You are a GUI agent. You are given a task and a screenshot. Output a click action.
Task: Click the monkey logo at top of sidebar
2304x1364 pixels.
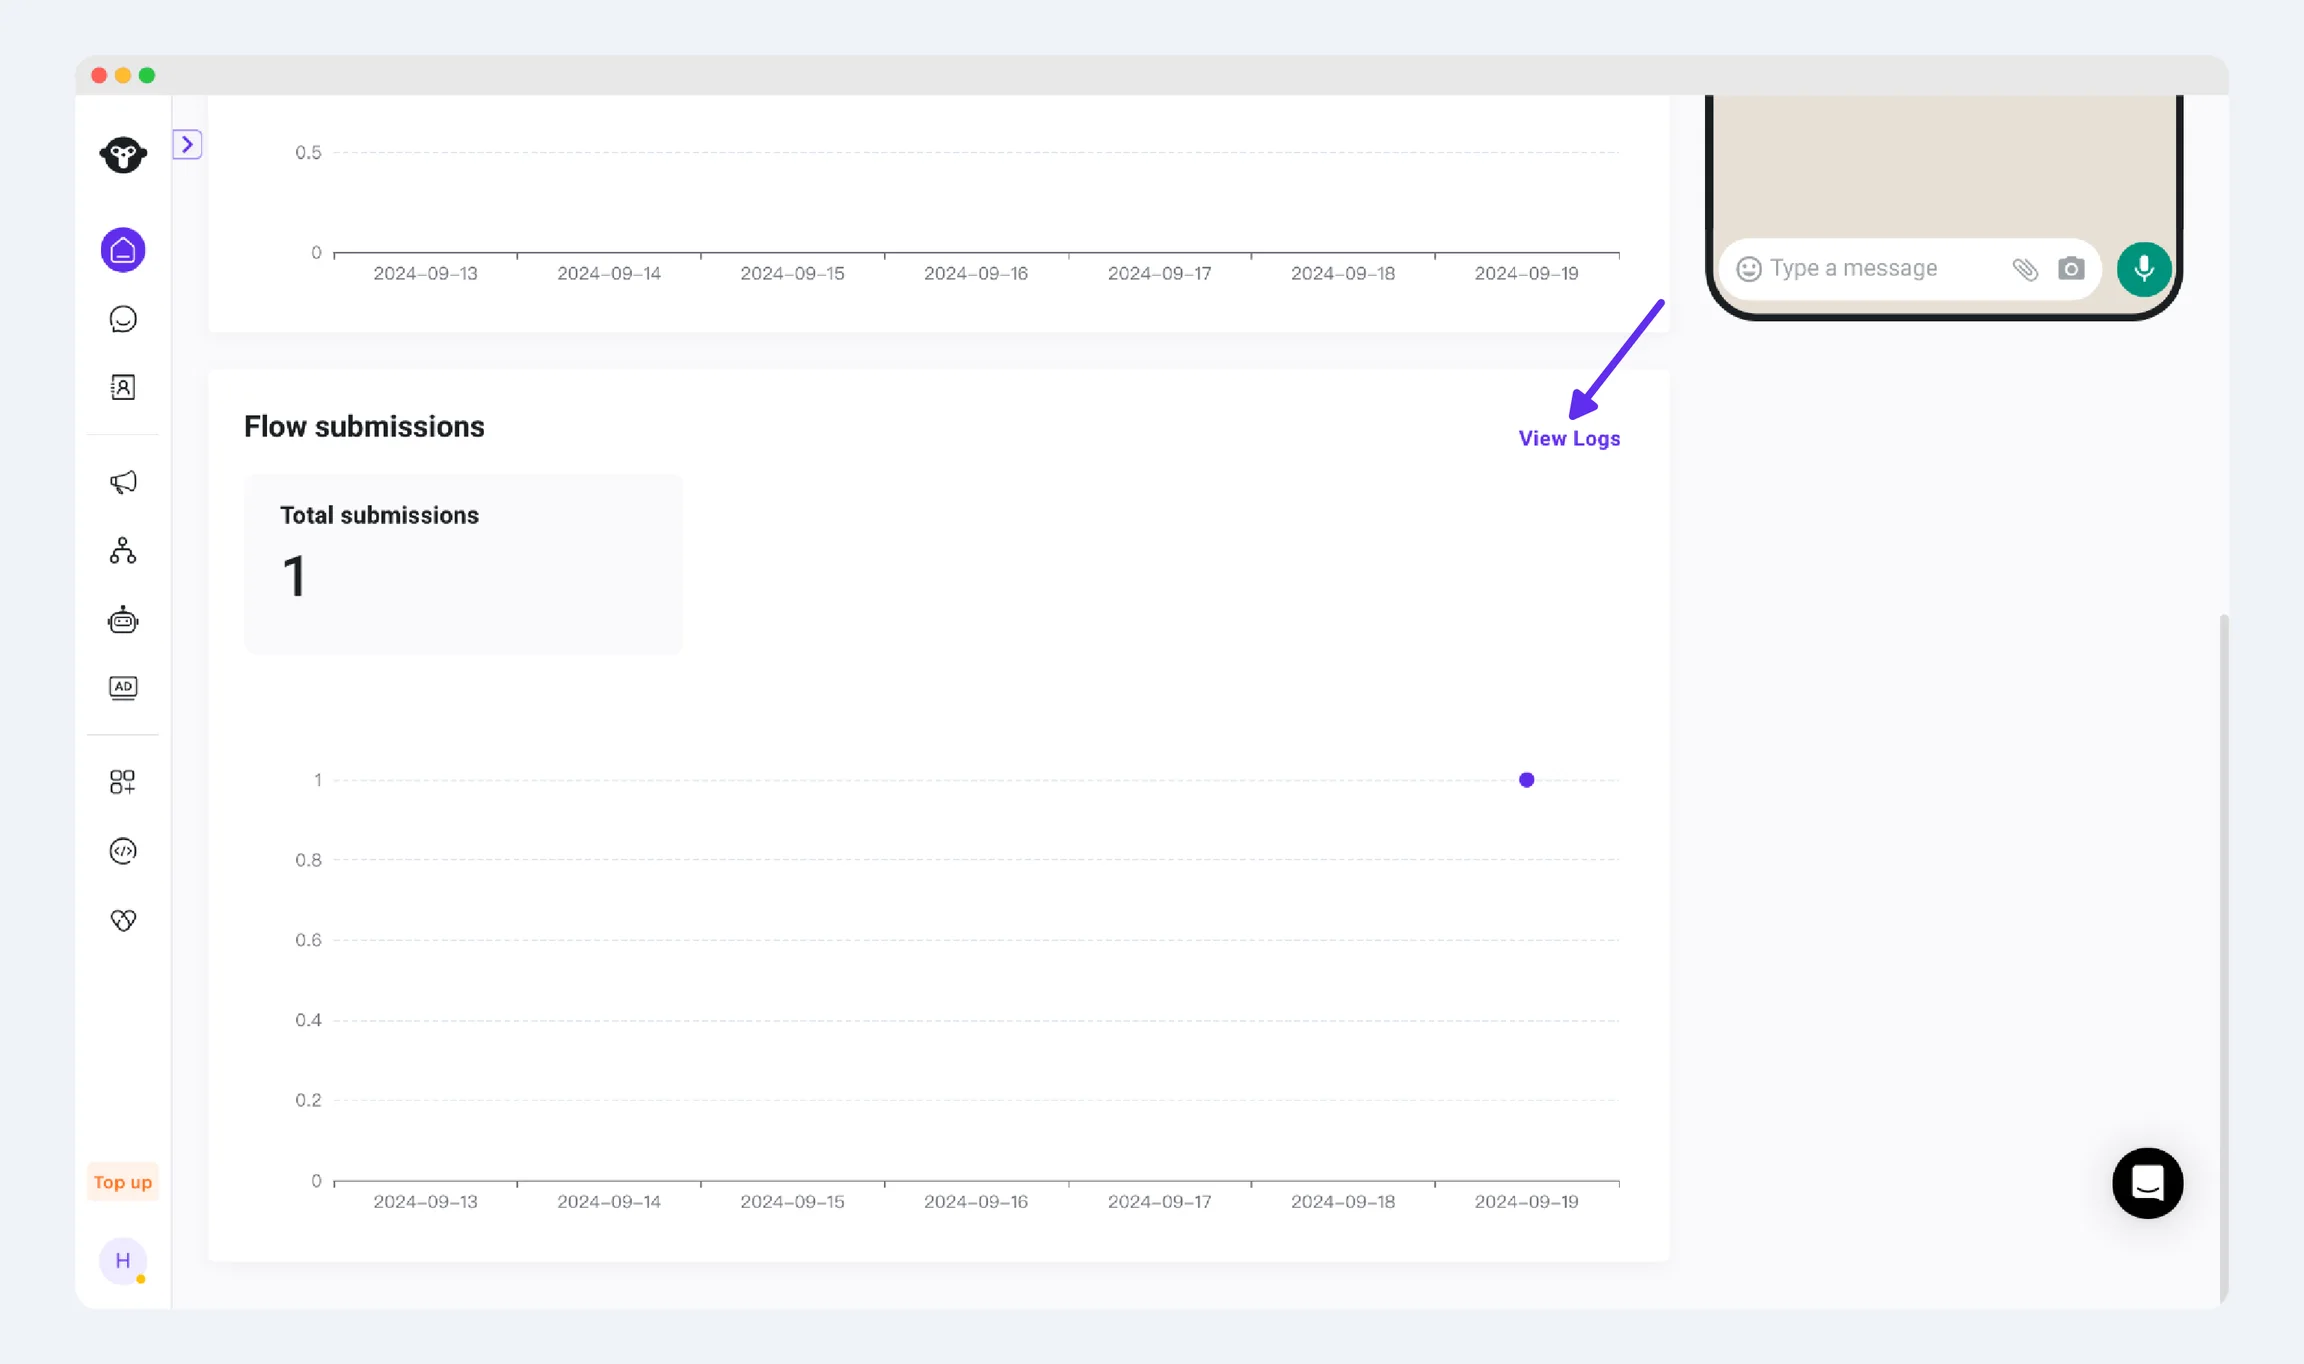pyautogui.click(x=123, y=155)
